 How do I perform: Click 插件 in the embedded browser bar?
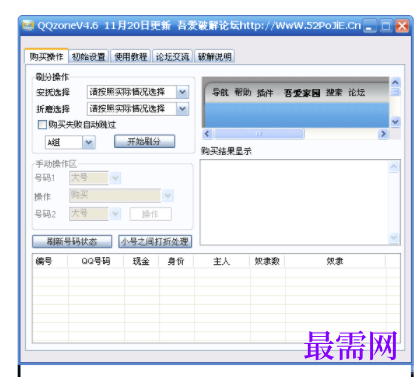(x=265, y=93)
